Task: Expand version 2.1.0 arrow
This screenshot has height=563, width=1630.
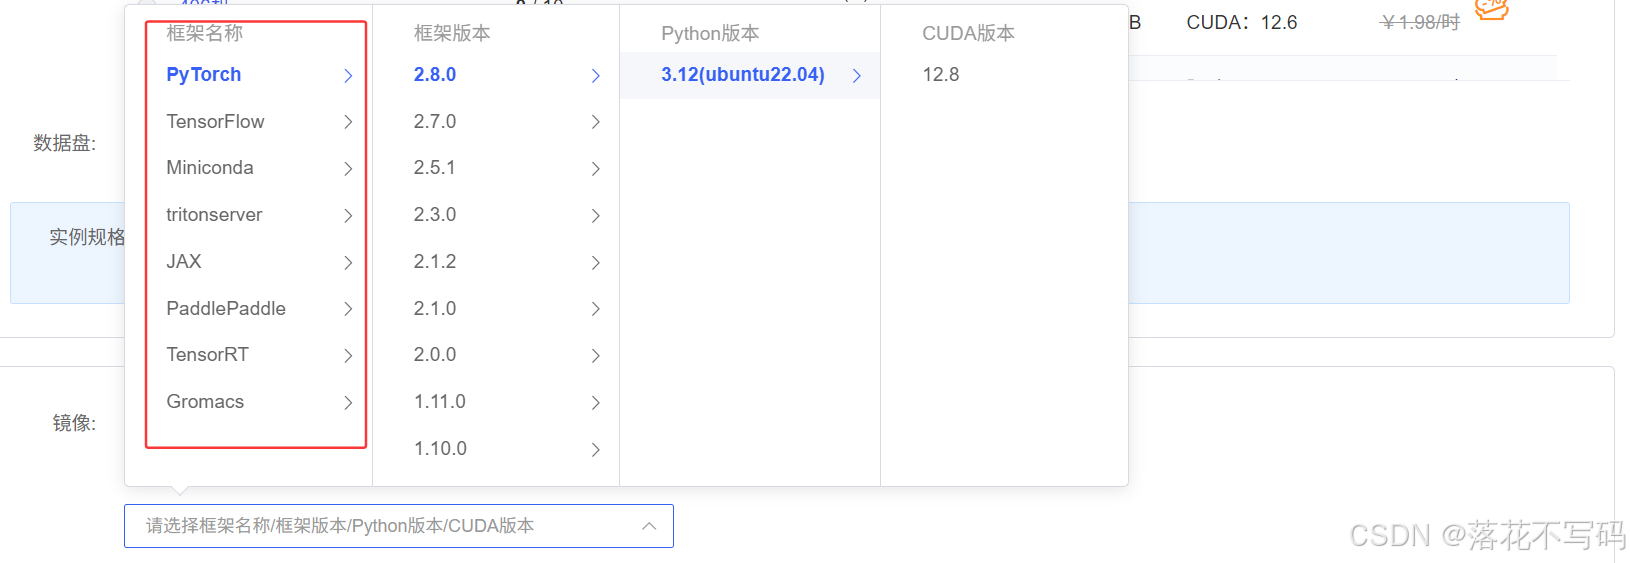Action: 596,309
